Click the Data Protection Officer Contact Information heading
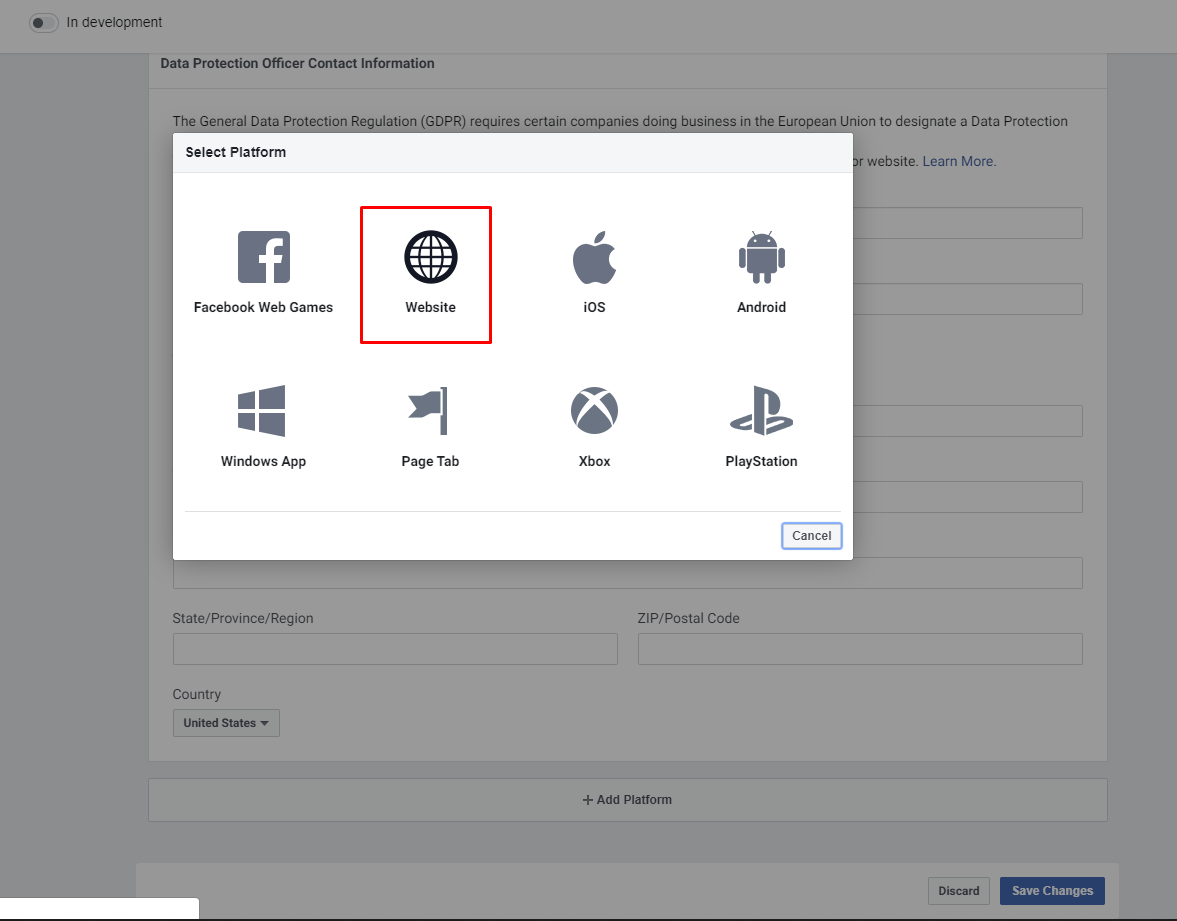Screen dimensions: 1177x921 click(297, 64)
